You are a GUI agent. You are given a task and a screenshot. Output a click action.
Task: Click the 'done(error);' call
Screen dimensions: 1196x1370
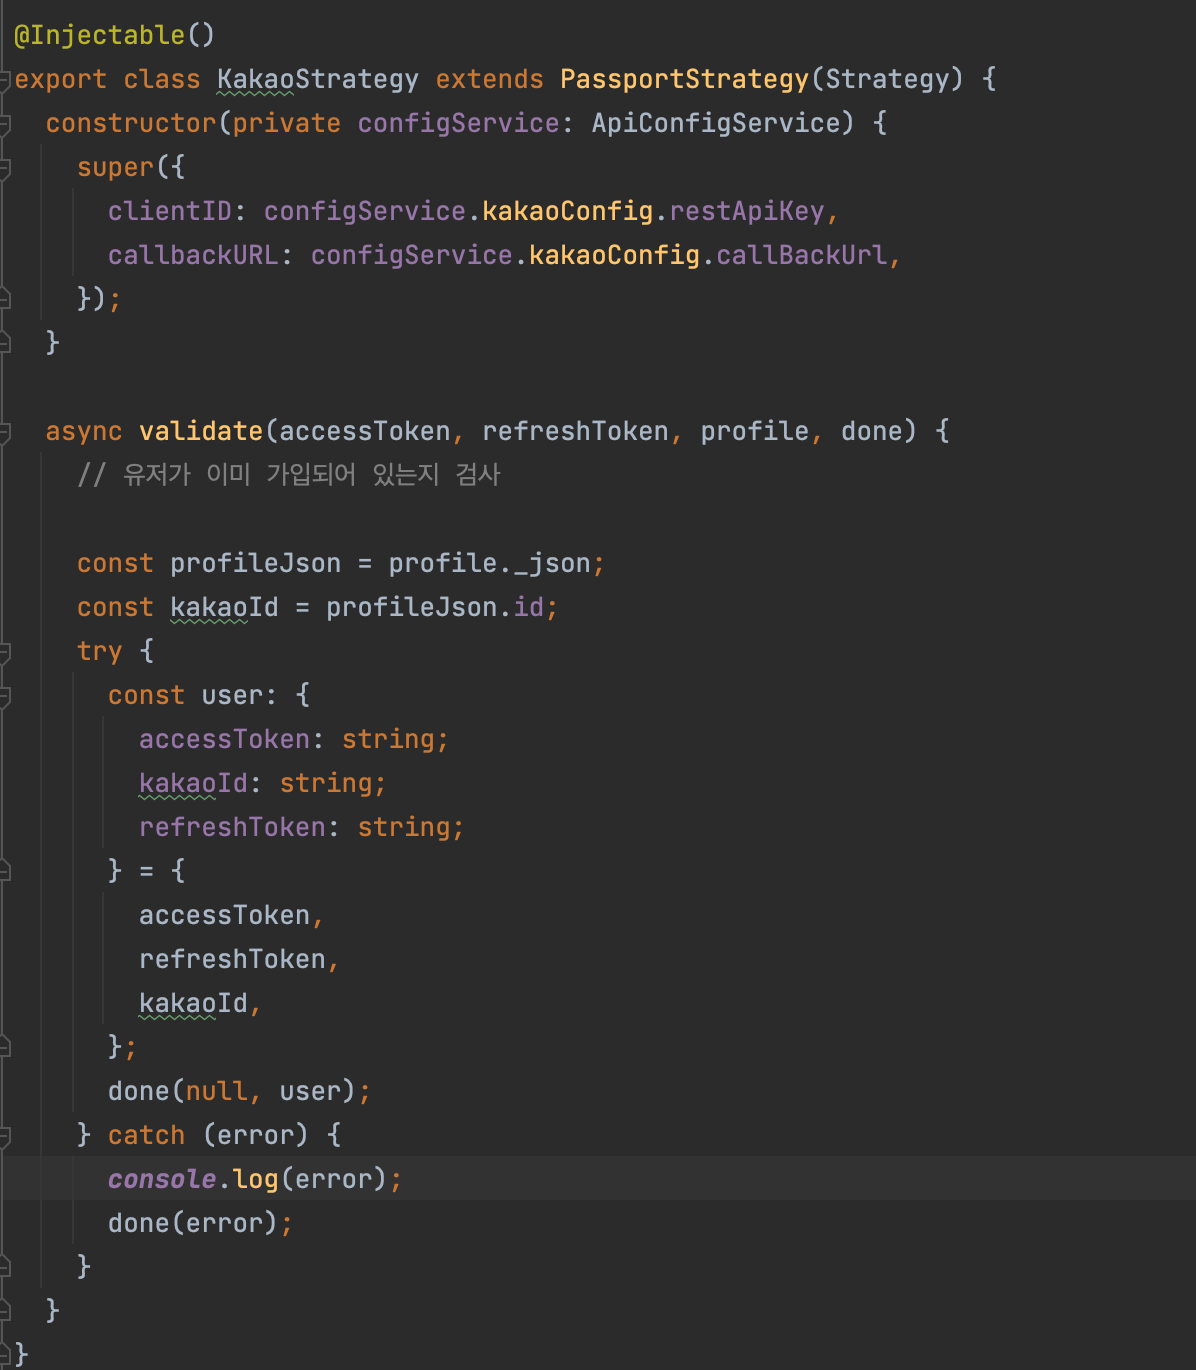pyautogui.click(x=200, y=1223)
